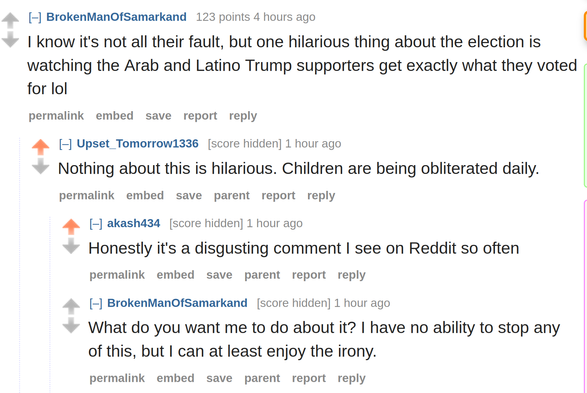Viewport: 587px width, 393px height.
Task: Reply to the top-level election comment
Action: click(243, 116)
